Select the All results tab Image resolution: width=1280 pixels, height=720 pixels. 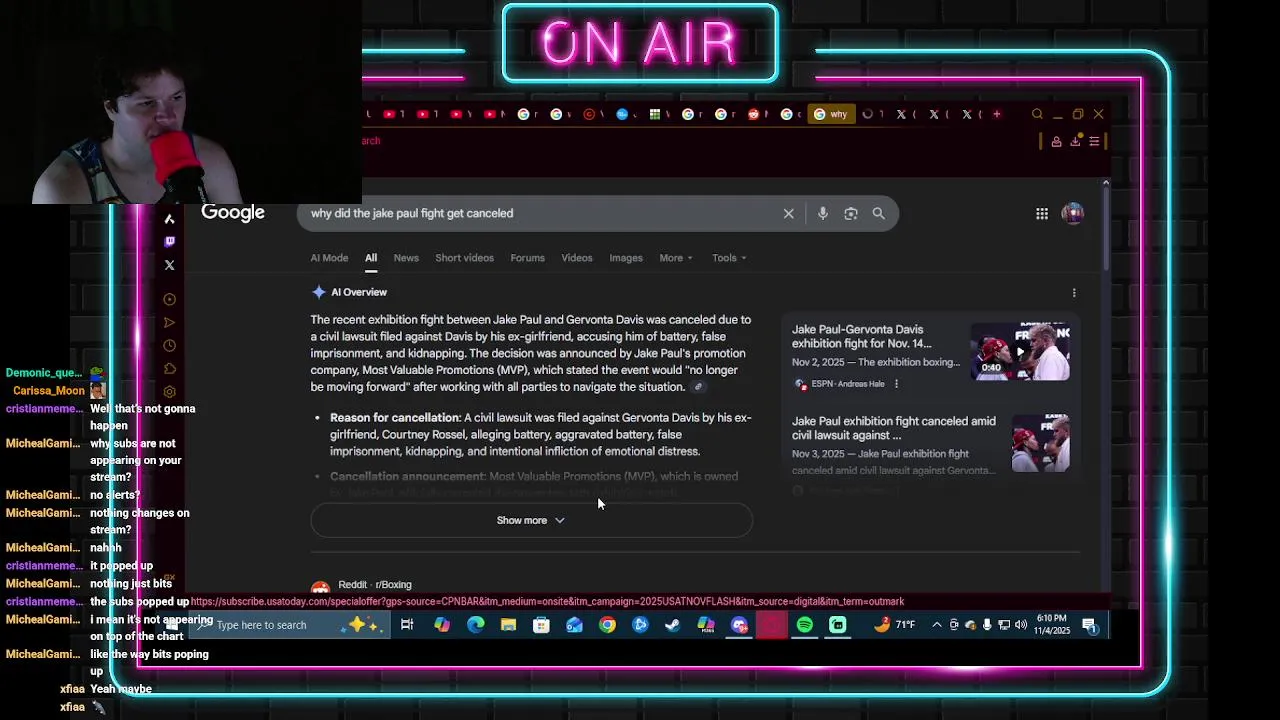click(x=371, y=258)
